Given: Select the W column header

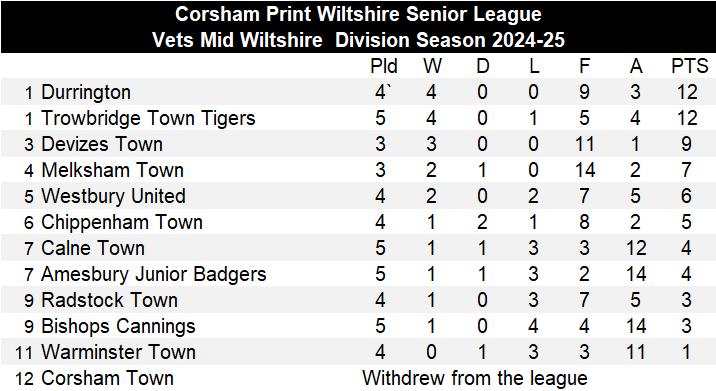Looking at the screenshot, I should coord(432,66).
